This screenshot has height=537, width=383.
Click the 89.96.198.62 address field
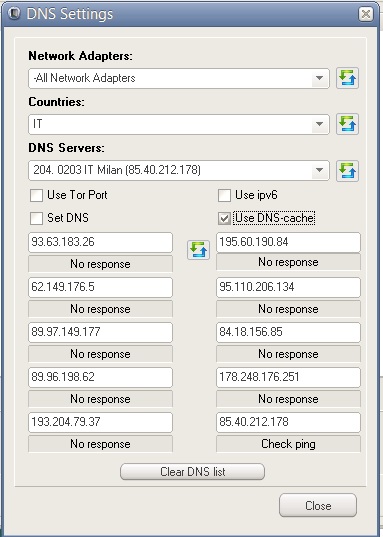click(100, 377)
